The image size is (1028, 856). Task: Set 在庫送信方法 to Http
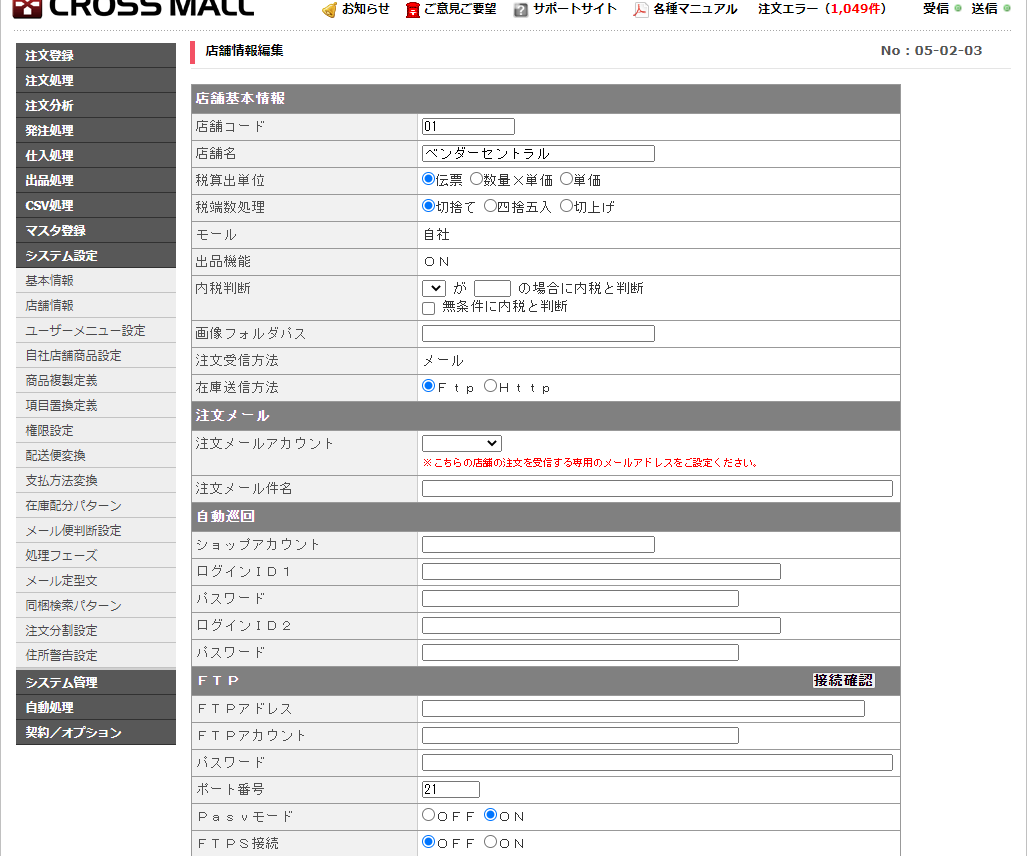coord(493,385)
